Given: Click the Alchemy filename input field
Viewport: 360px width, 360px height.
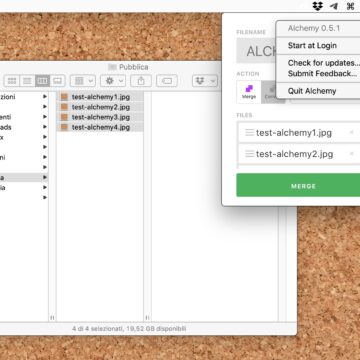Looking at the screenshot, I should click(257, 51).
